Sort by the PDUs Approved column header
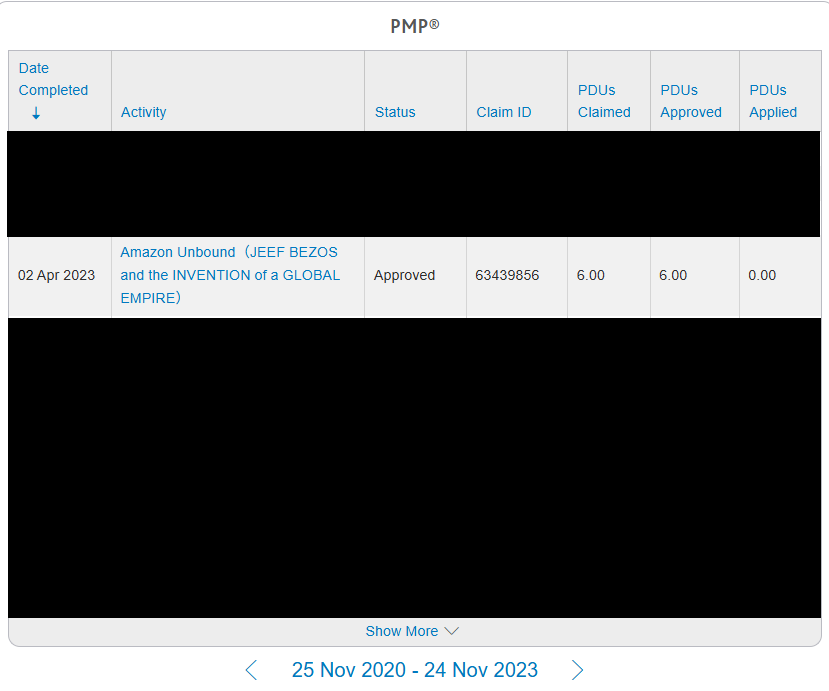The image size is (829, 691). (x=690, y=101)
